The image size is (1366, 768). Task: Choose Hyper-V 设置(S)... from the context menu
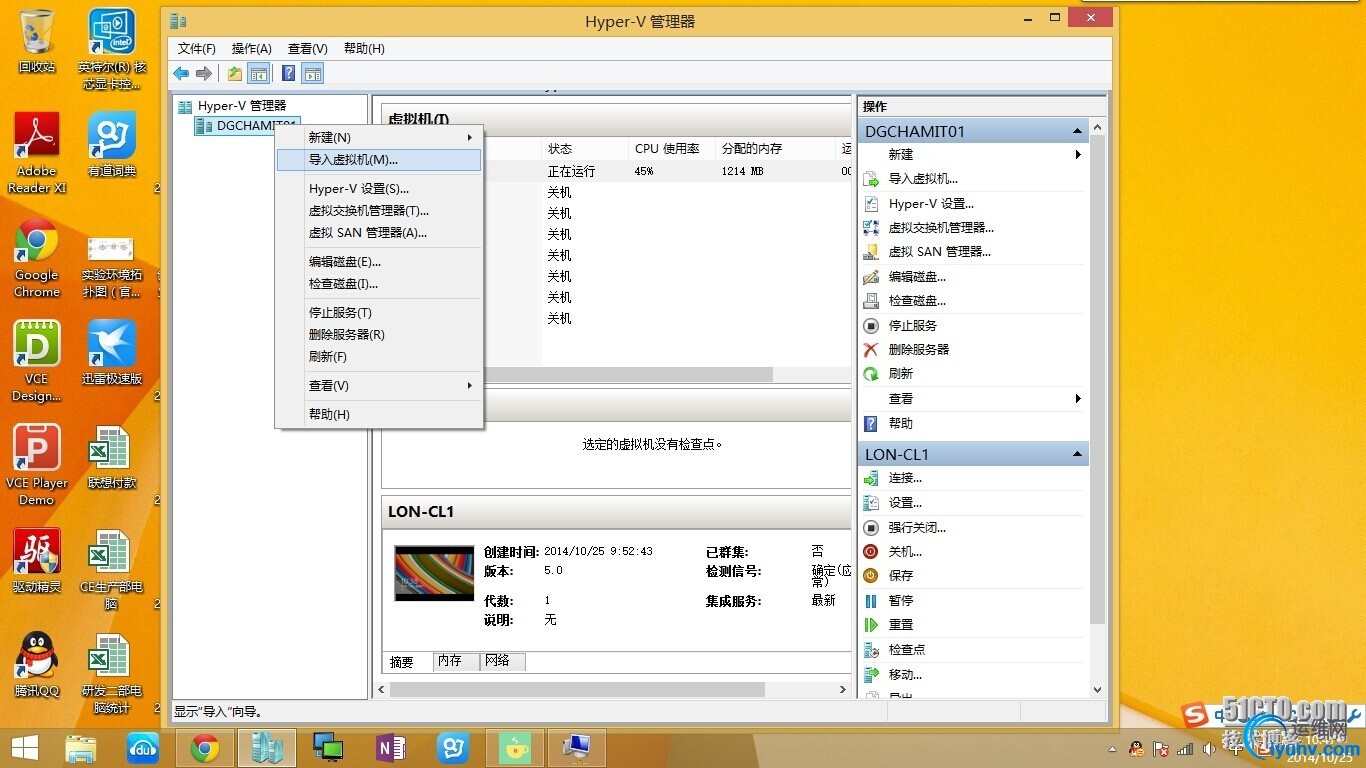pyautogui.click(x=380, y=189)
